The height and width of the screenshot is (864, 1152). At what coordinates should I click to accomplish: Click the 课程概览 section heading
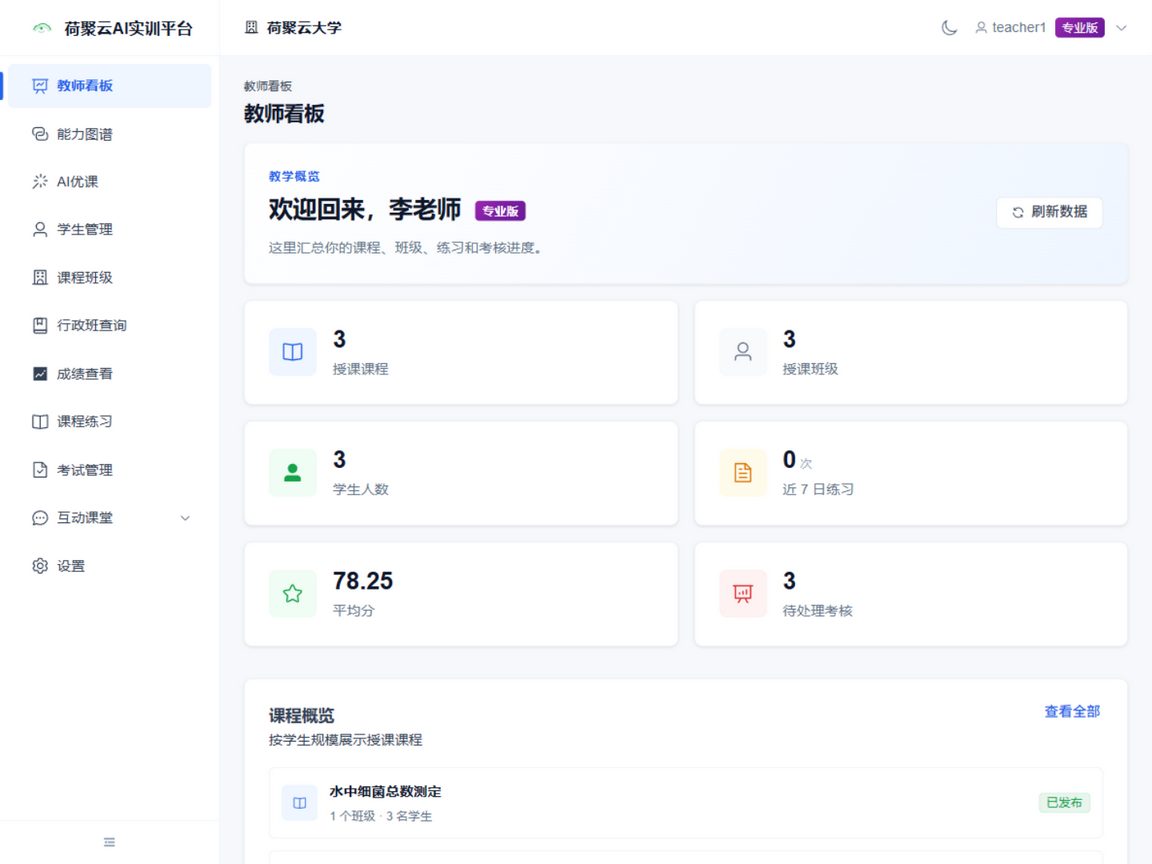pyautogui.click(x=301, y=716)
